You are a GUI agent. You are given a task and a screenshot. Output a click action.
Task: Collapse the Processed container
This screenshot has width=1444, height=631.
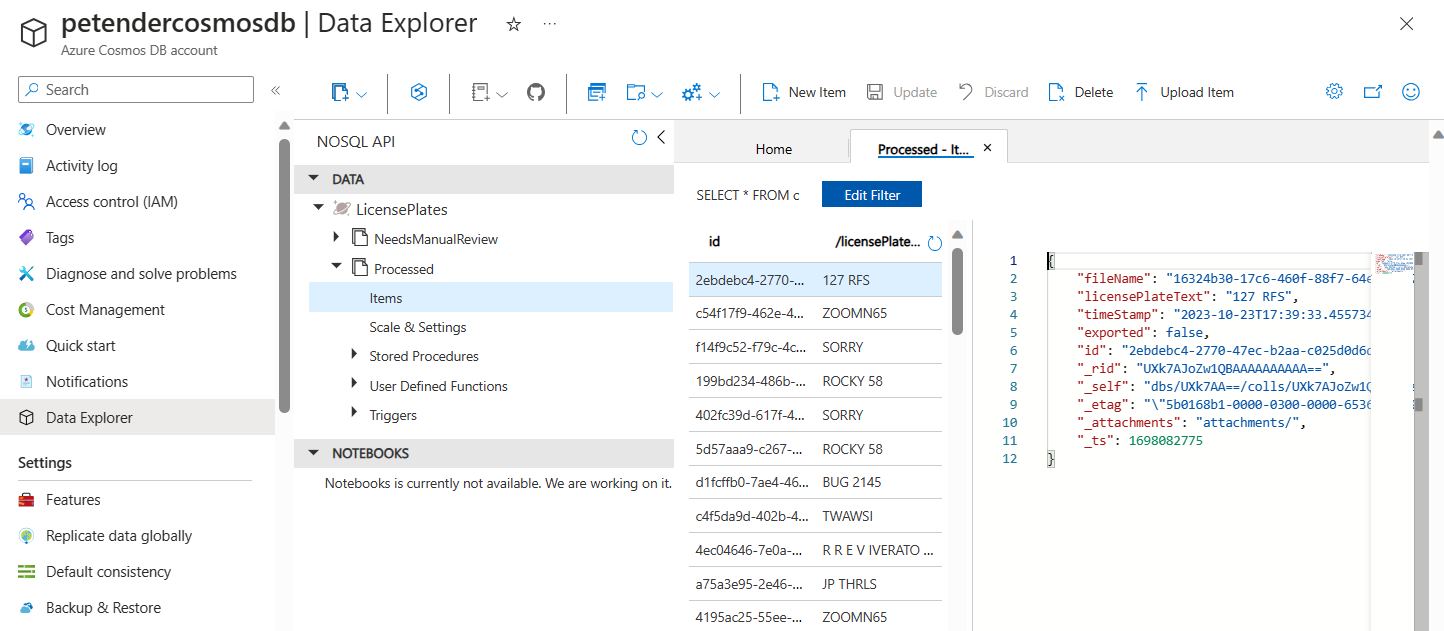pyautogui.click(x=336, y=267)
